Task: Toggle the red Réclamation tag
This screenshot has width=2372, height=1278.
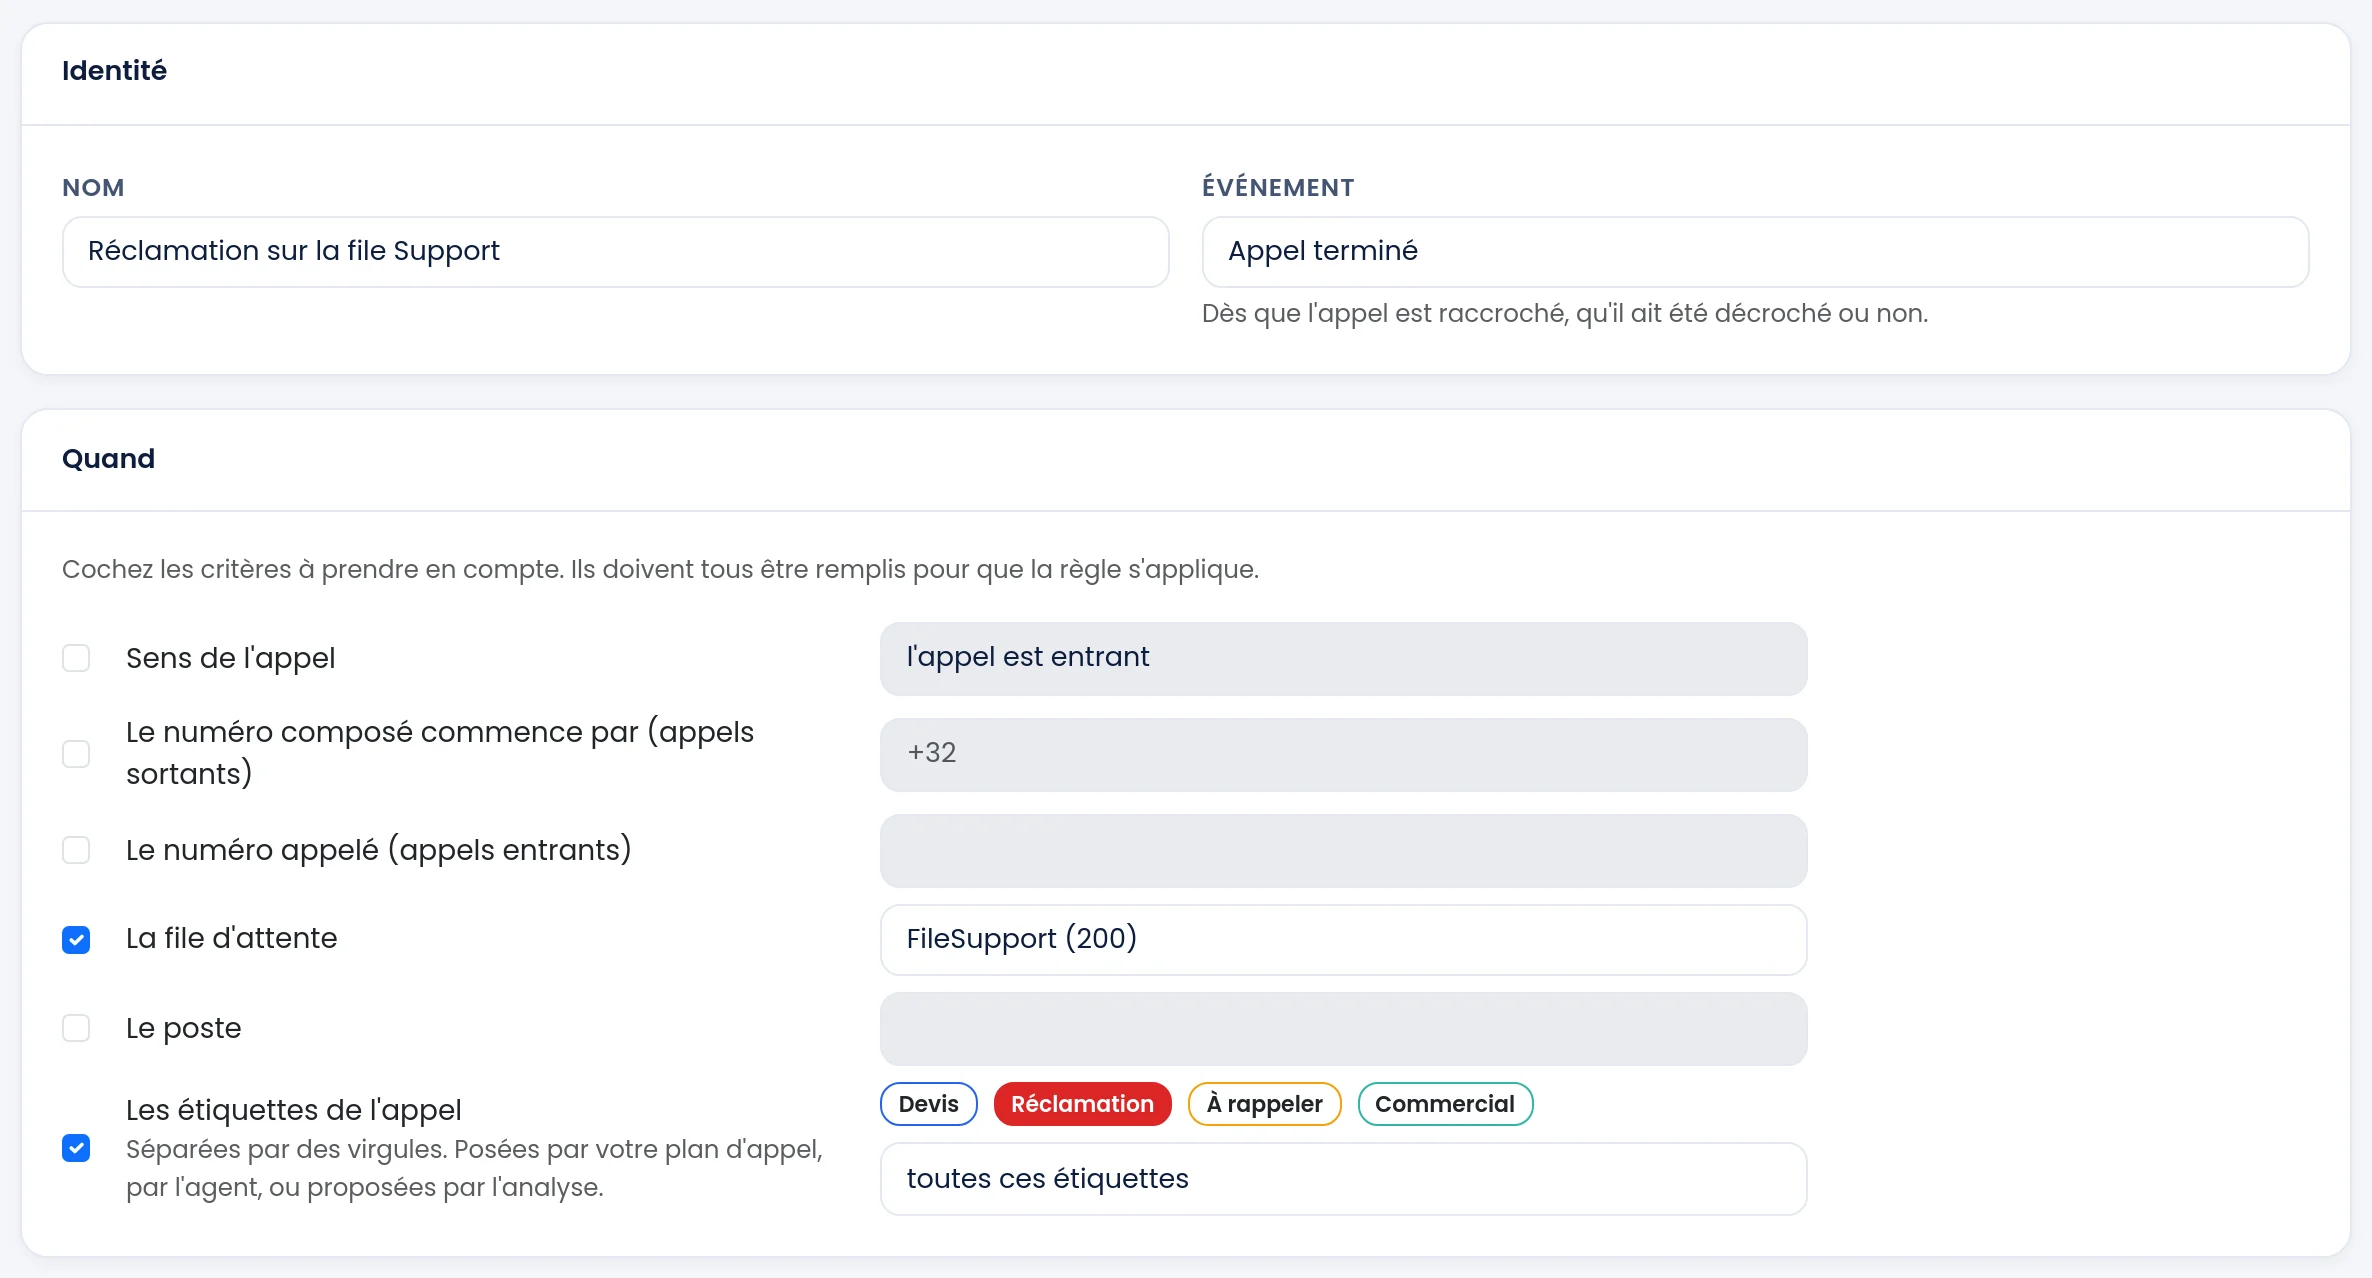Action: tap(1082, 1104)
